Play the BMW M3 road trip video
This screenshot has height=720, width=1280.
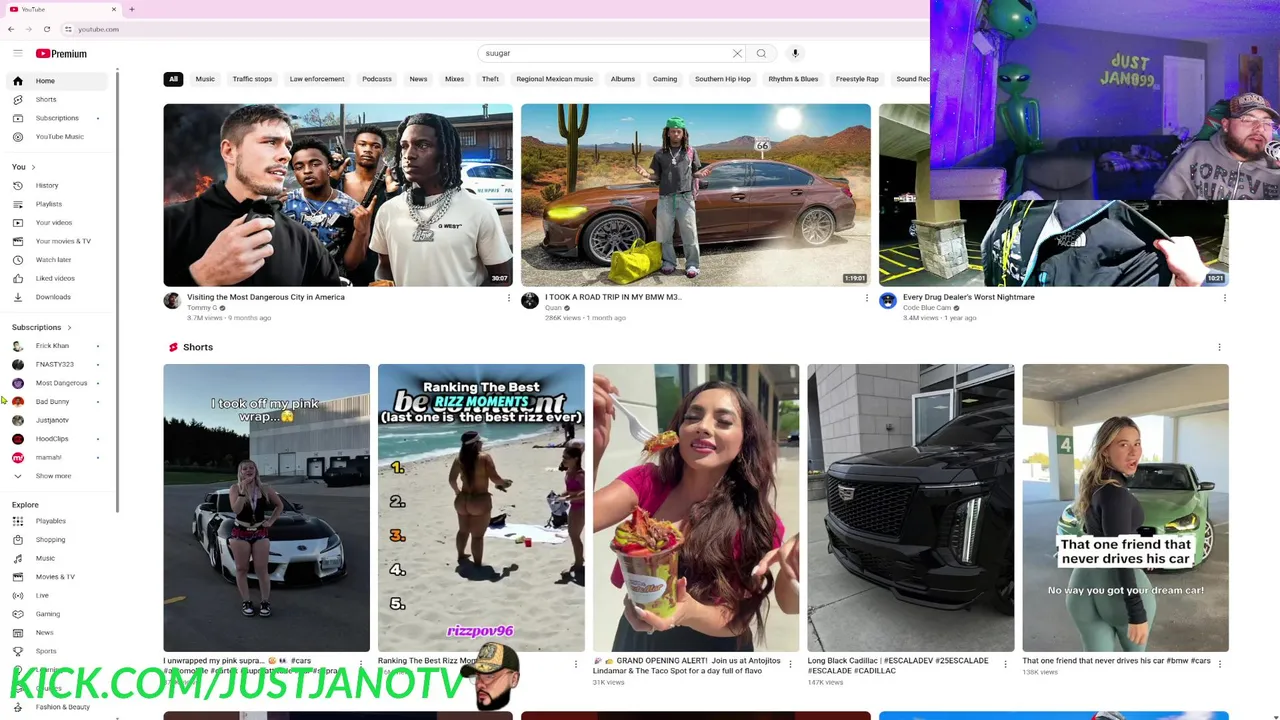click(x=696, y=195)
